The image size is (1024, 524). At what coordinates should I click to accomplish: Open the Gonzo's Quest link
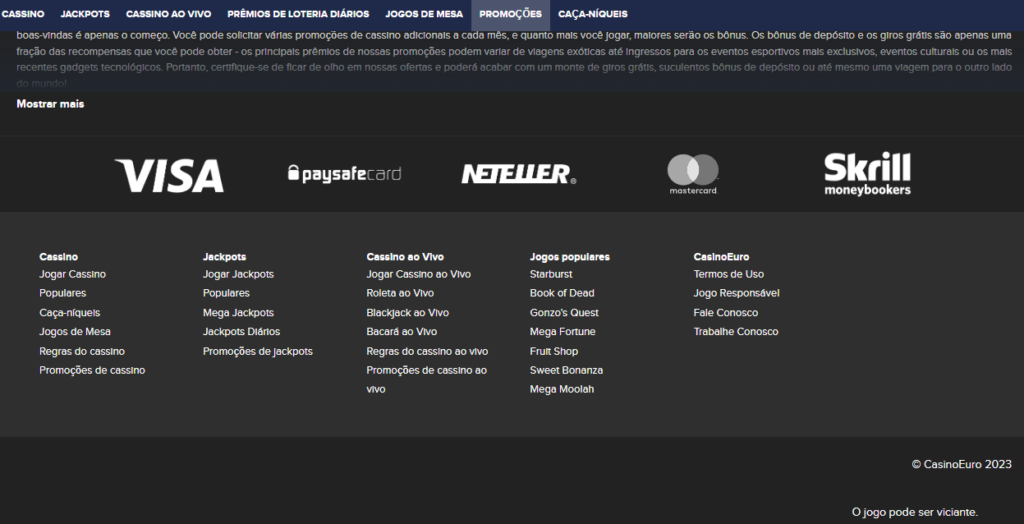(x=564, y=313)
